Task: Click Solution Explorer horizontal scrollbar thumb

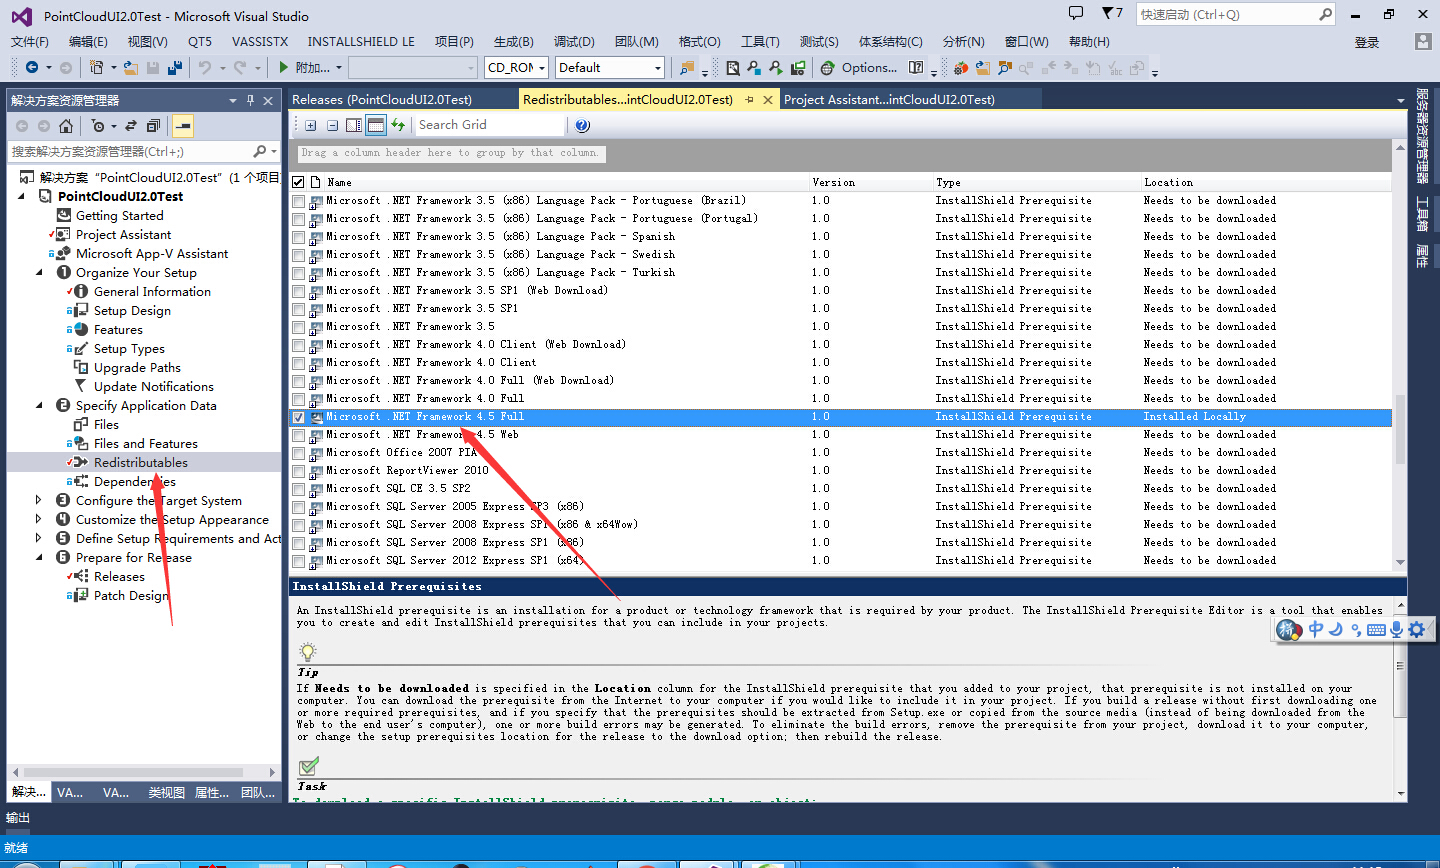Action: click(x=132, y=772)
